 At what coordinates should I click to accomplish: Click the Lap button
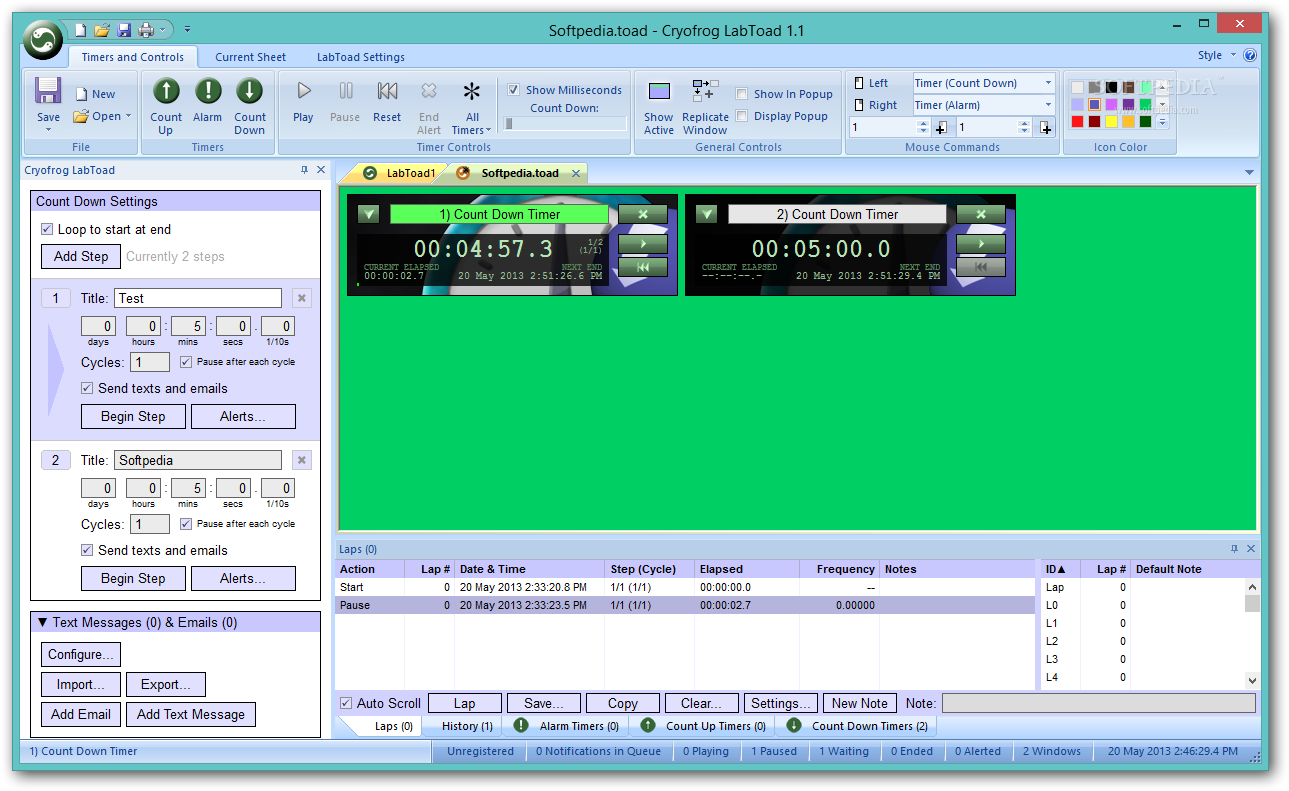(x=464, y=703)
